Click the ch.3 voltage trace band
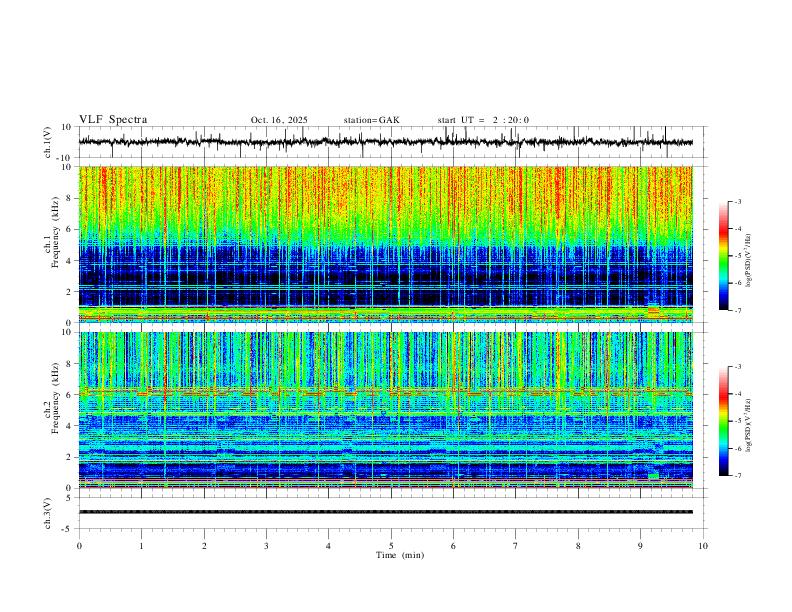The image size is (792, 612). (x=386, y=512)
